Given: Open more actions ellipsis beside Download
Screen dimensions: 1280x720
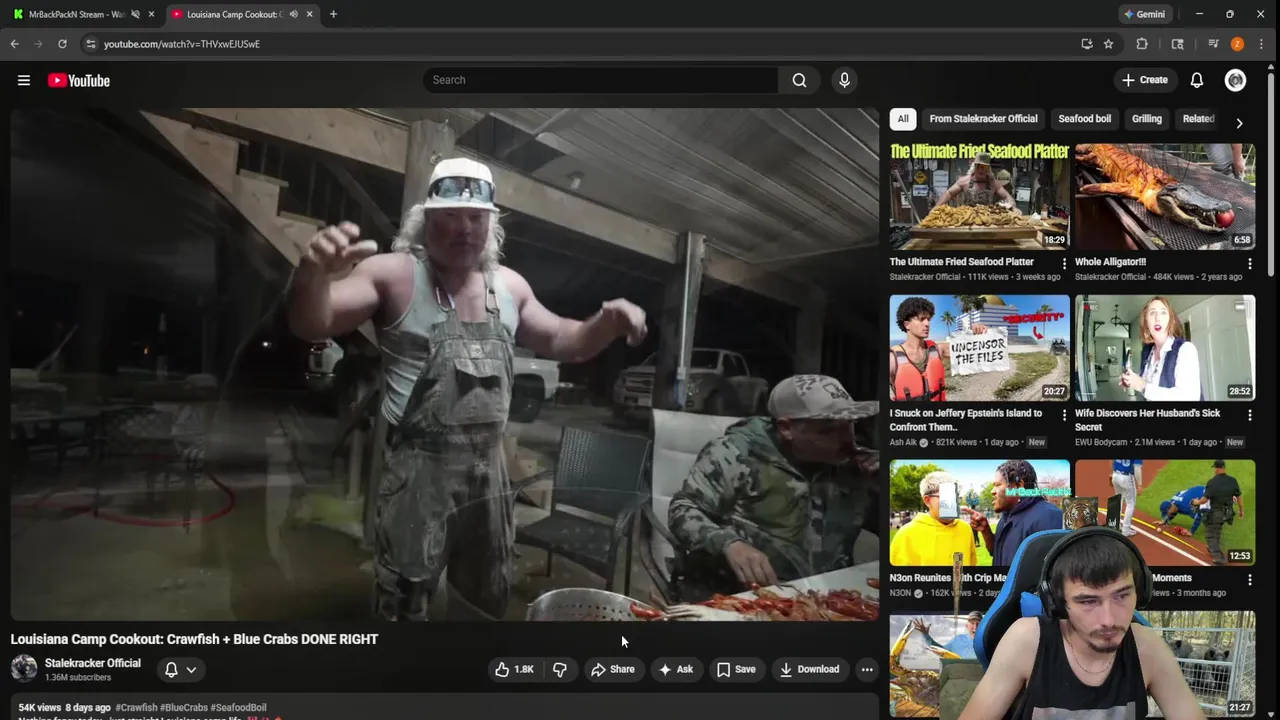Looking at the screenshot, I should 867,669.
